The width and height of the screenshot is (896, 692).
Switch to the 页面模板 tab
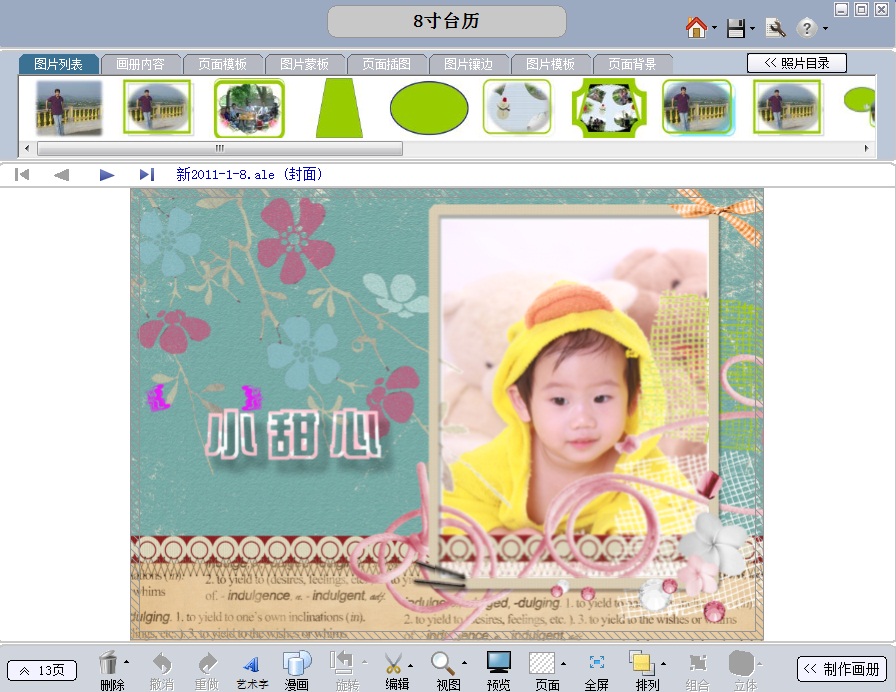[223, 64]
